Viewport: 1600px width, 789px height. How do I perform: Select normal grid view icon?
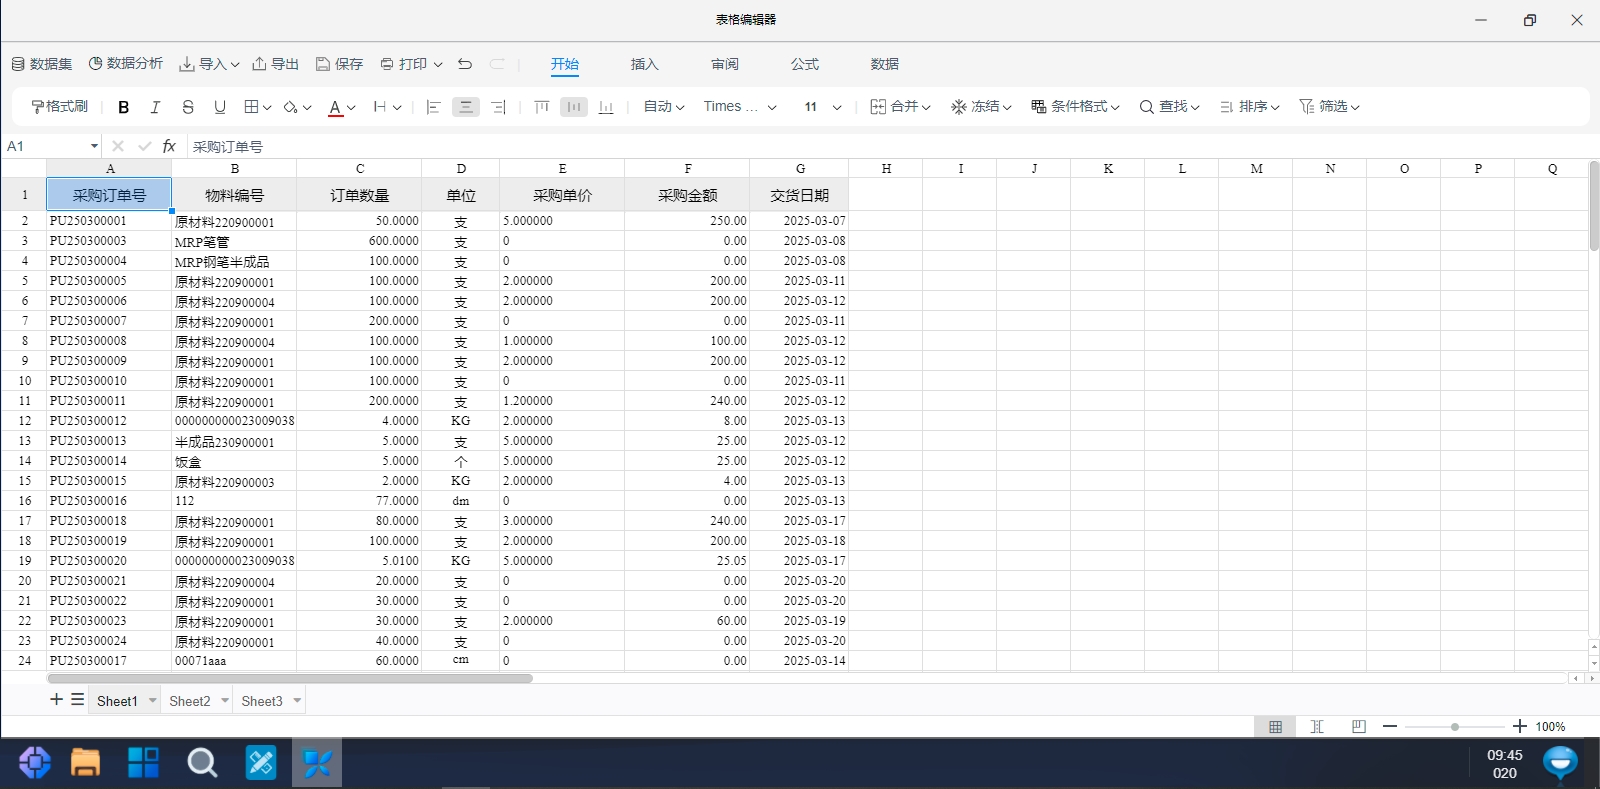coord(1275,727)
